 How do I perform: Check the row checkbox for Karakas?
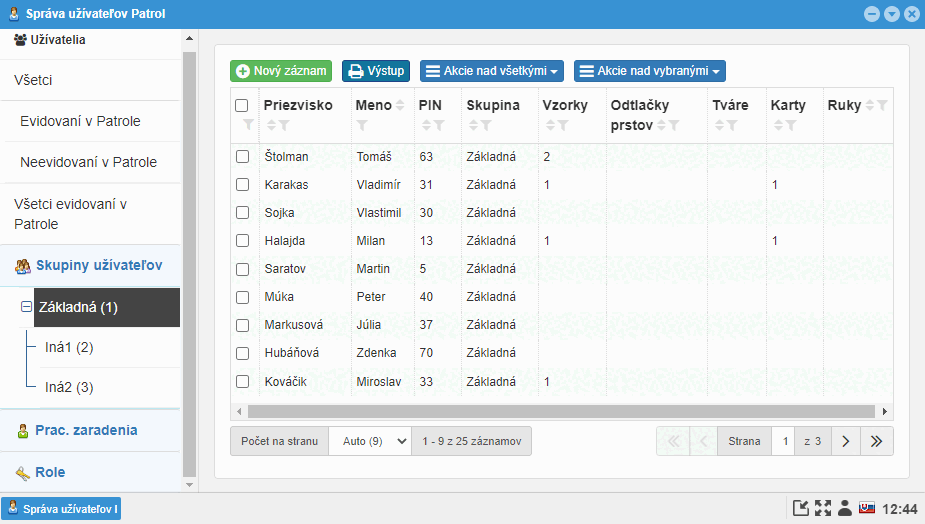tap(242, 185)
